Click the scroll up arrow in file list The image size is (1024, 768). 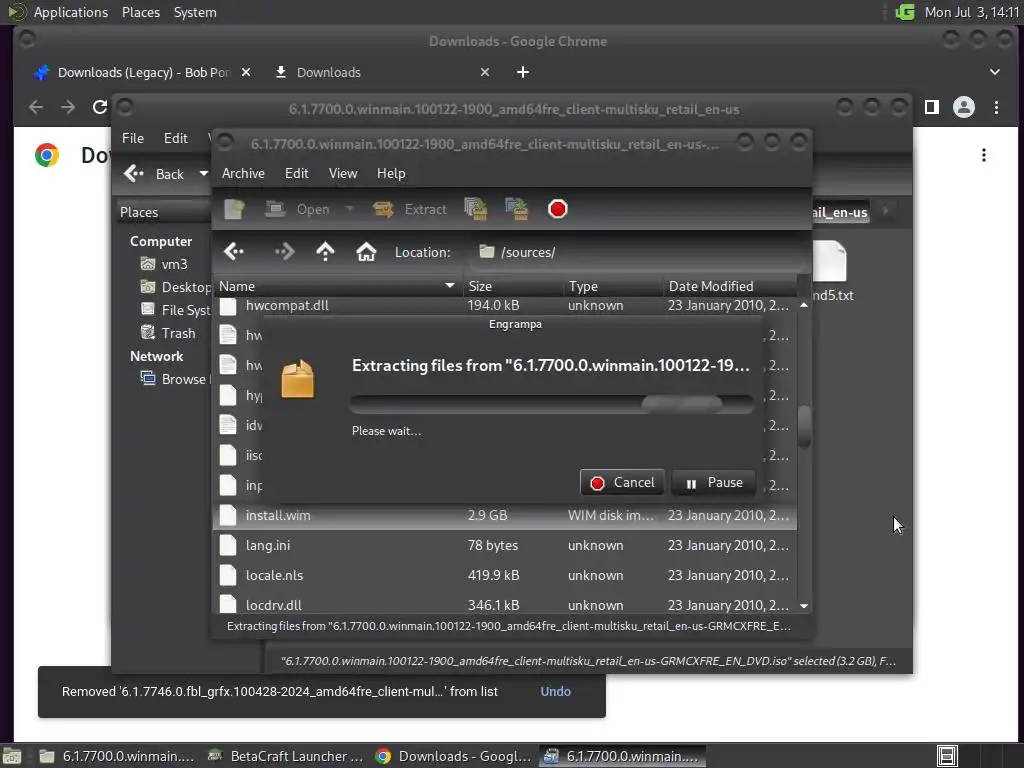[x=804, y=305]
